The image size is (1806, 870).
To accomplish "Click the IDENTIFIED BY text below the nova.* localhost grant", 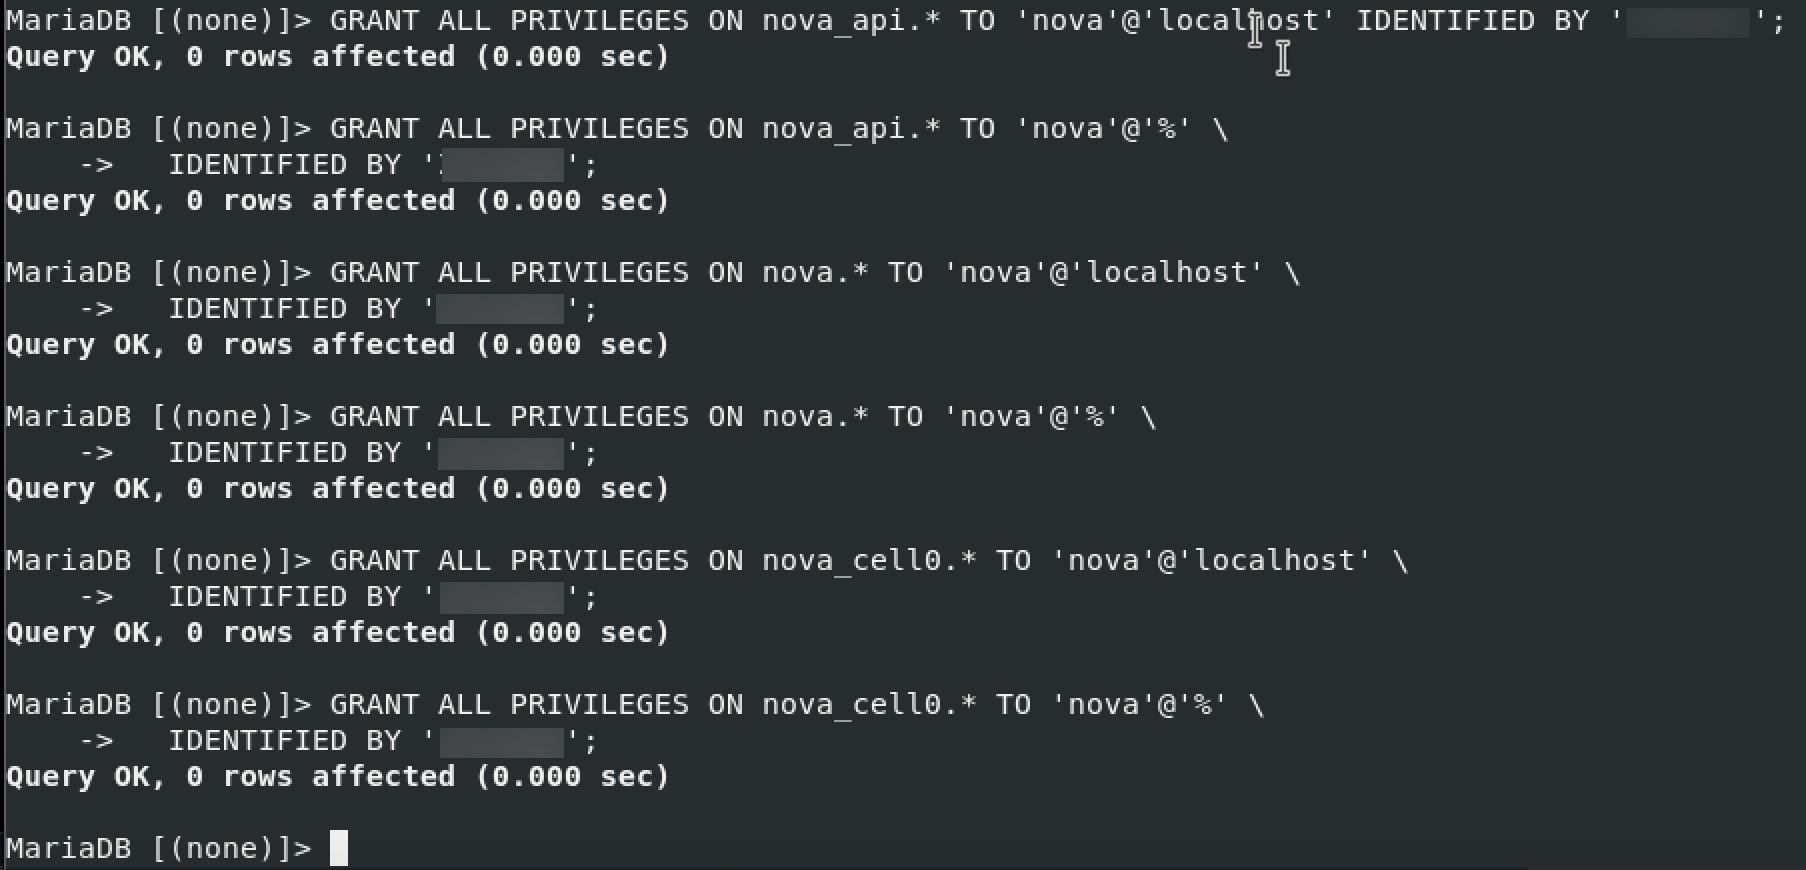I will click(x=285, y=309).
